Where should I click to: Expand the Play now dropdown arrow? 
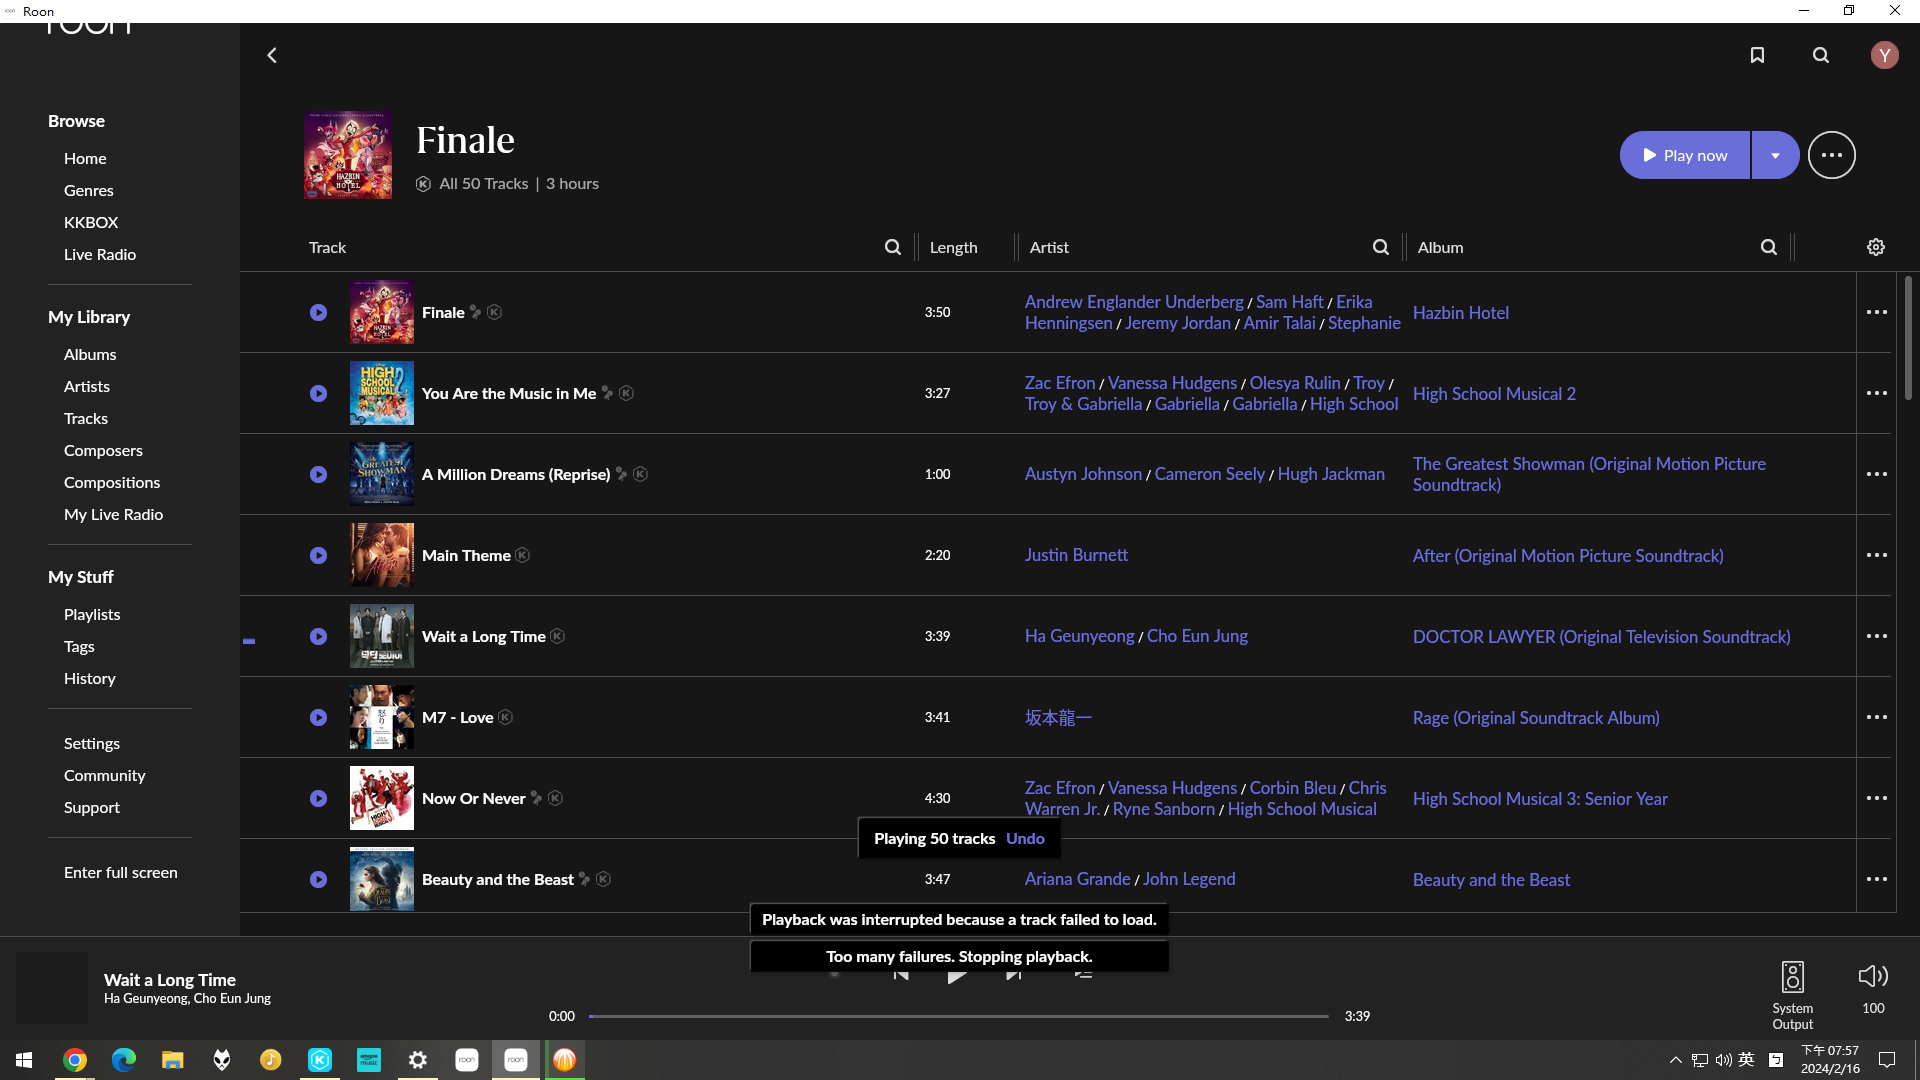pos(1775,155)
